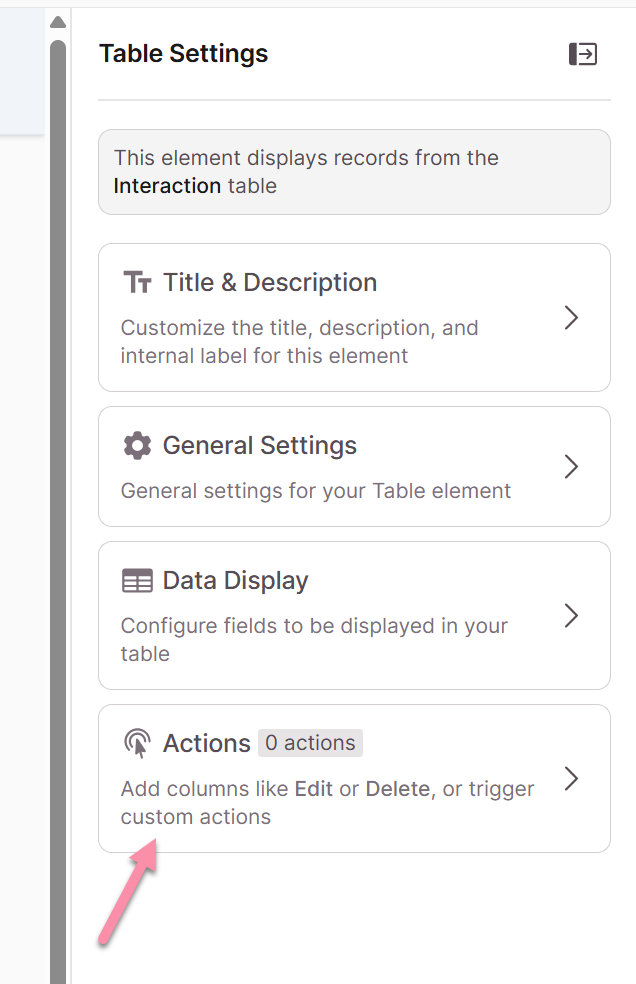Click the '0 actions' badge

click(310, 743)
